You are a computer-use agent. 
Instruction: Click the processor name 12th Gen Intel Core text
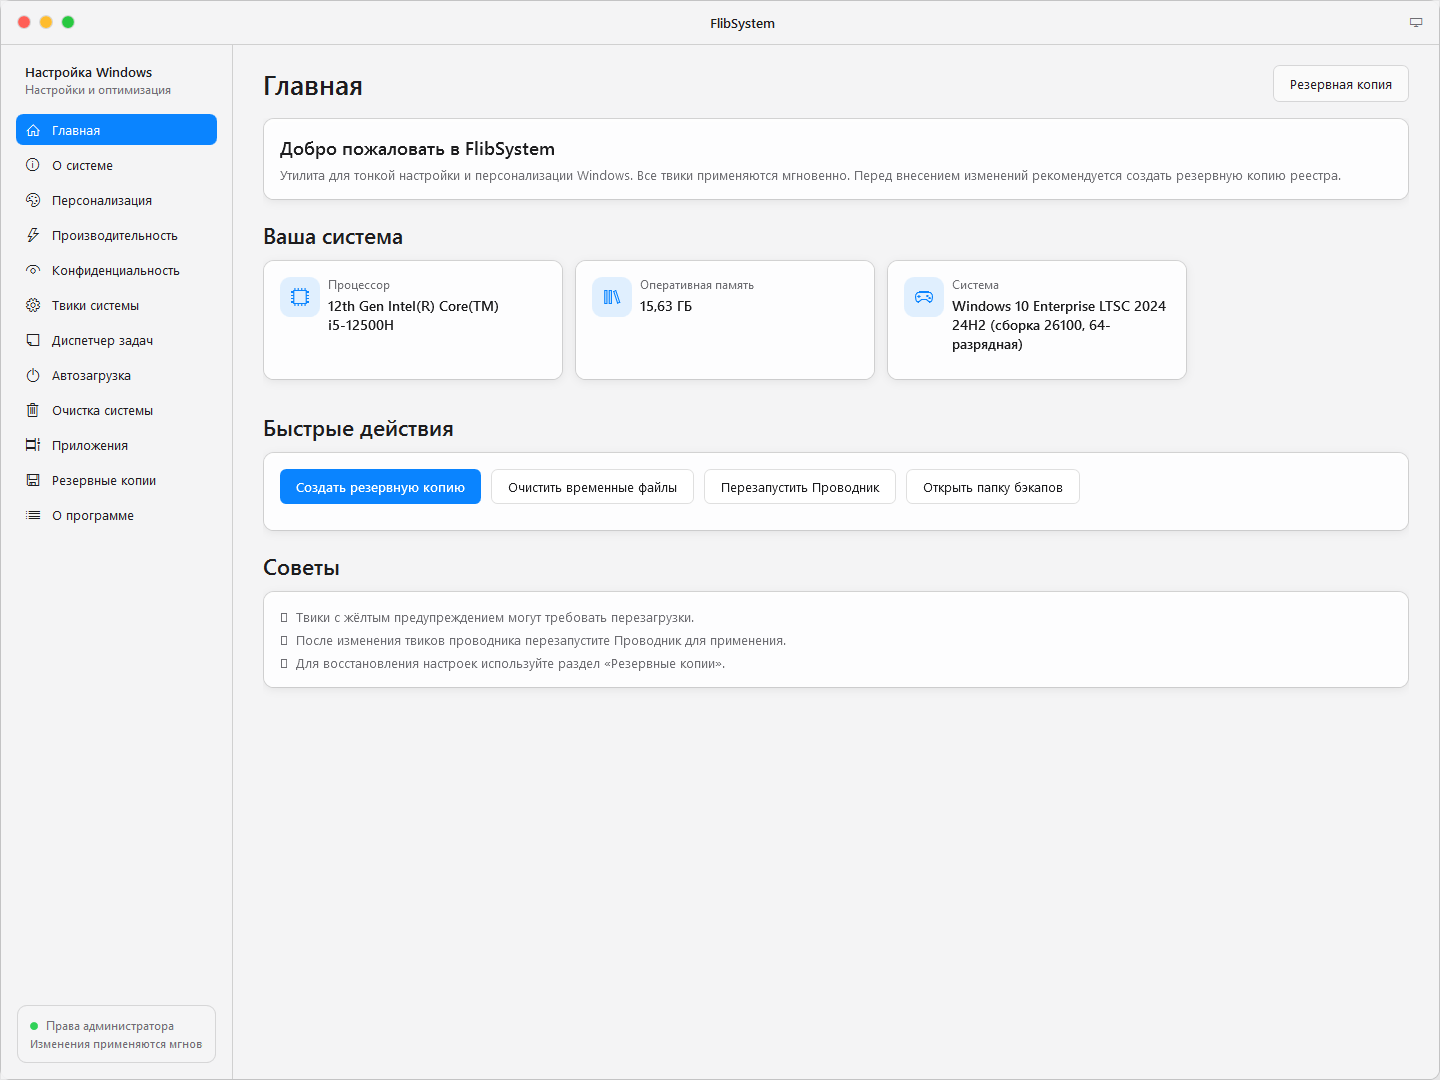[413, 316]
